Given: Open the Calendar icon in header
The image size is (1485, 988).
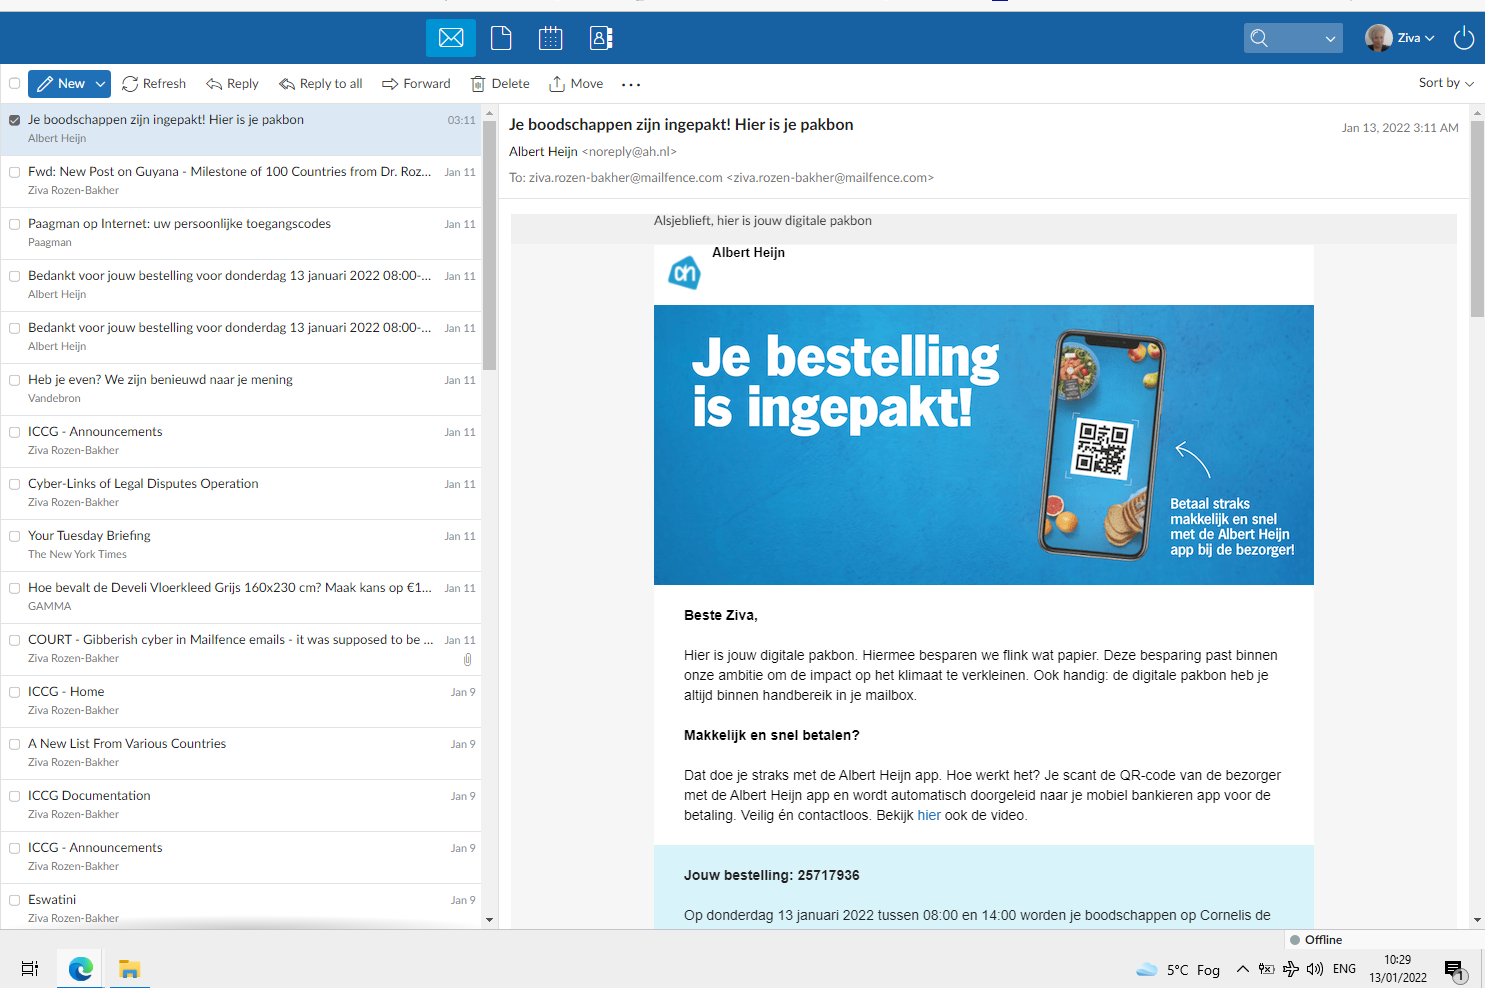Looking at the screenshot, I should tap(551, 38).
